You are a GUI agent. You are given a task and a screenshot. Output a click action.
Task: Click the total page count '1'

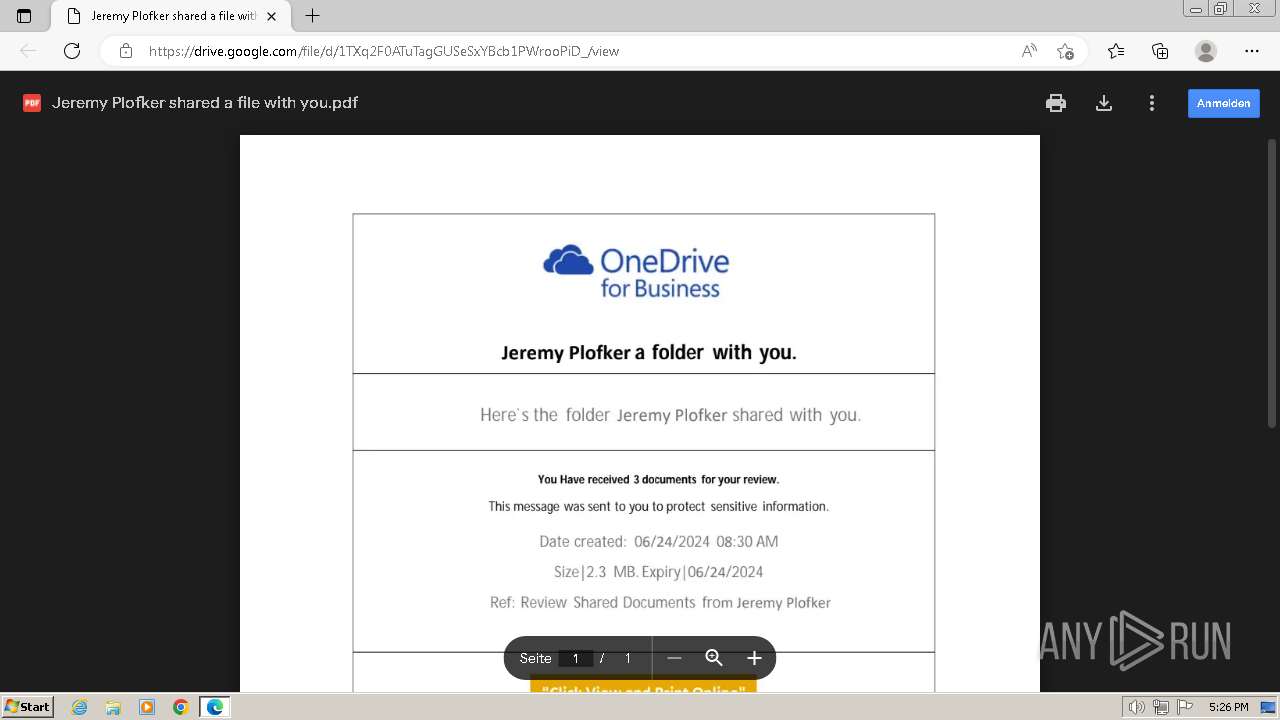pos(628,658)
